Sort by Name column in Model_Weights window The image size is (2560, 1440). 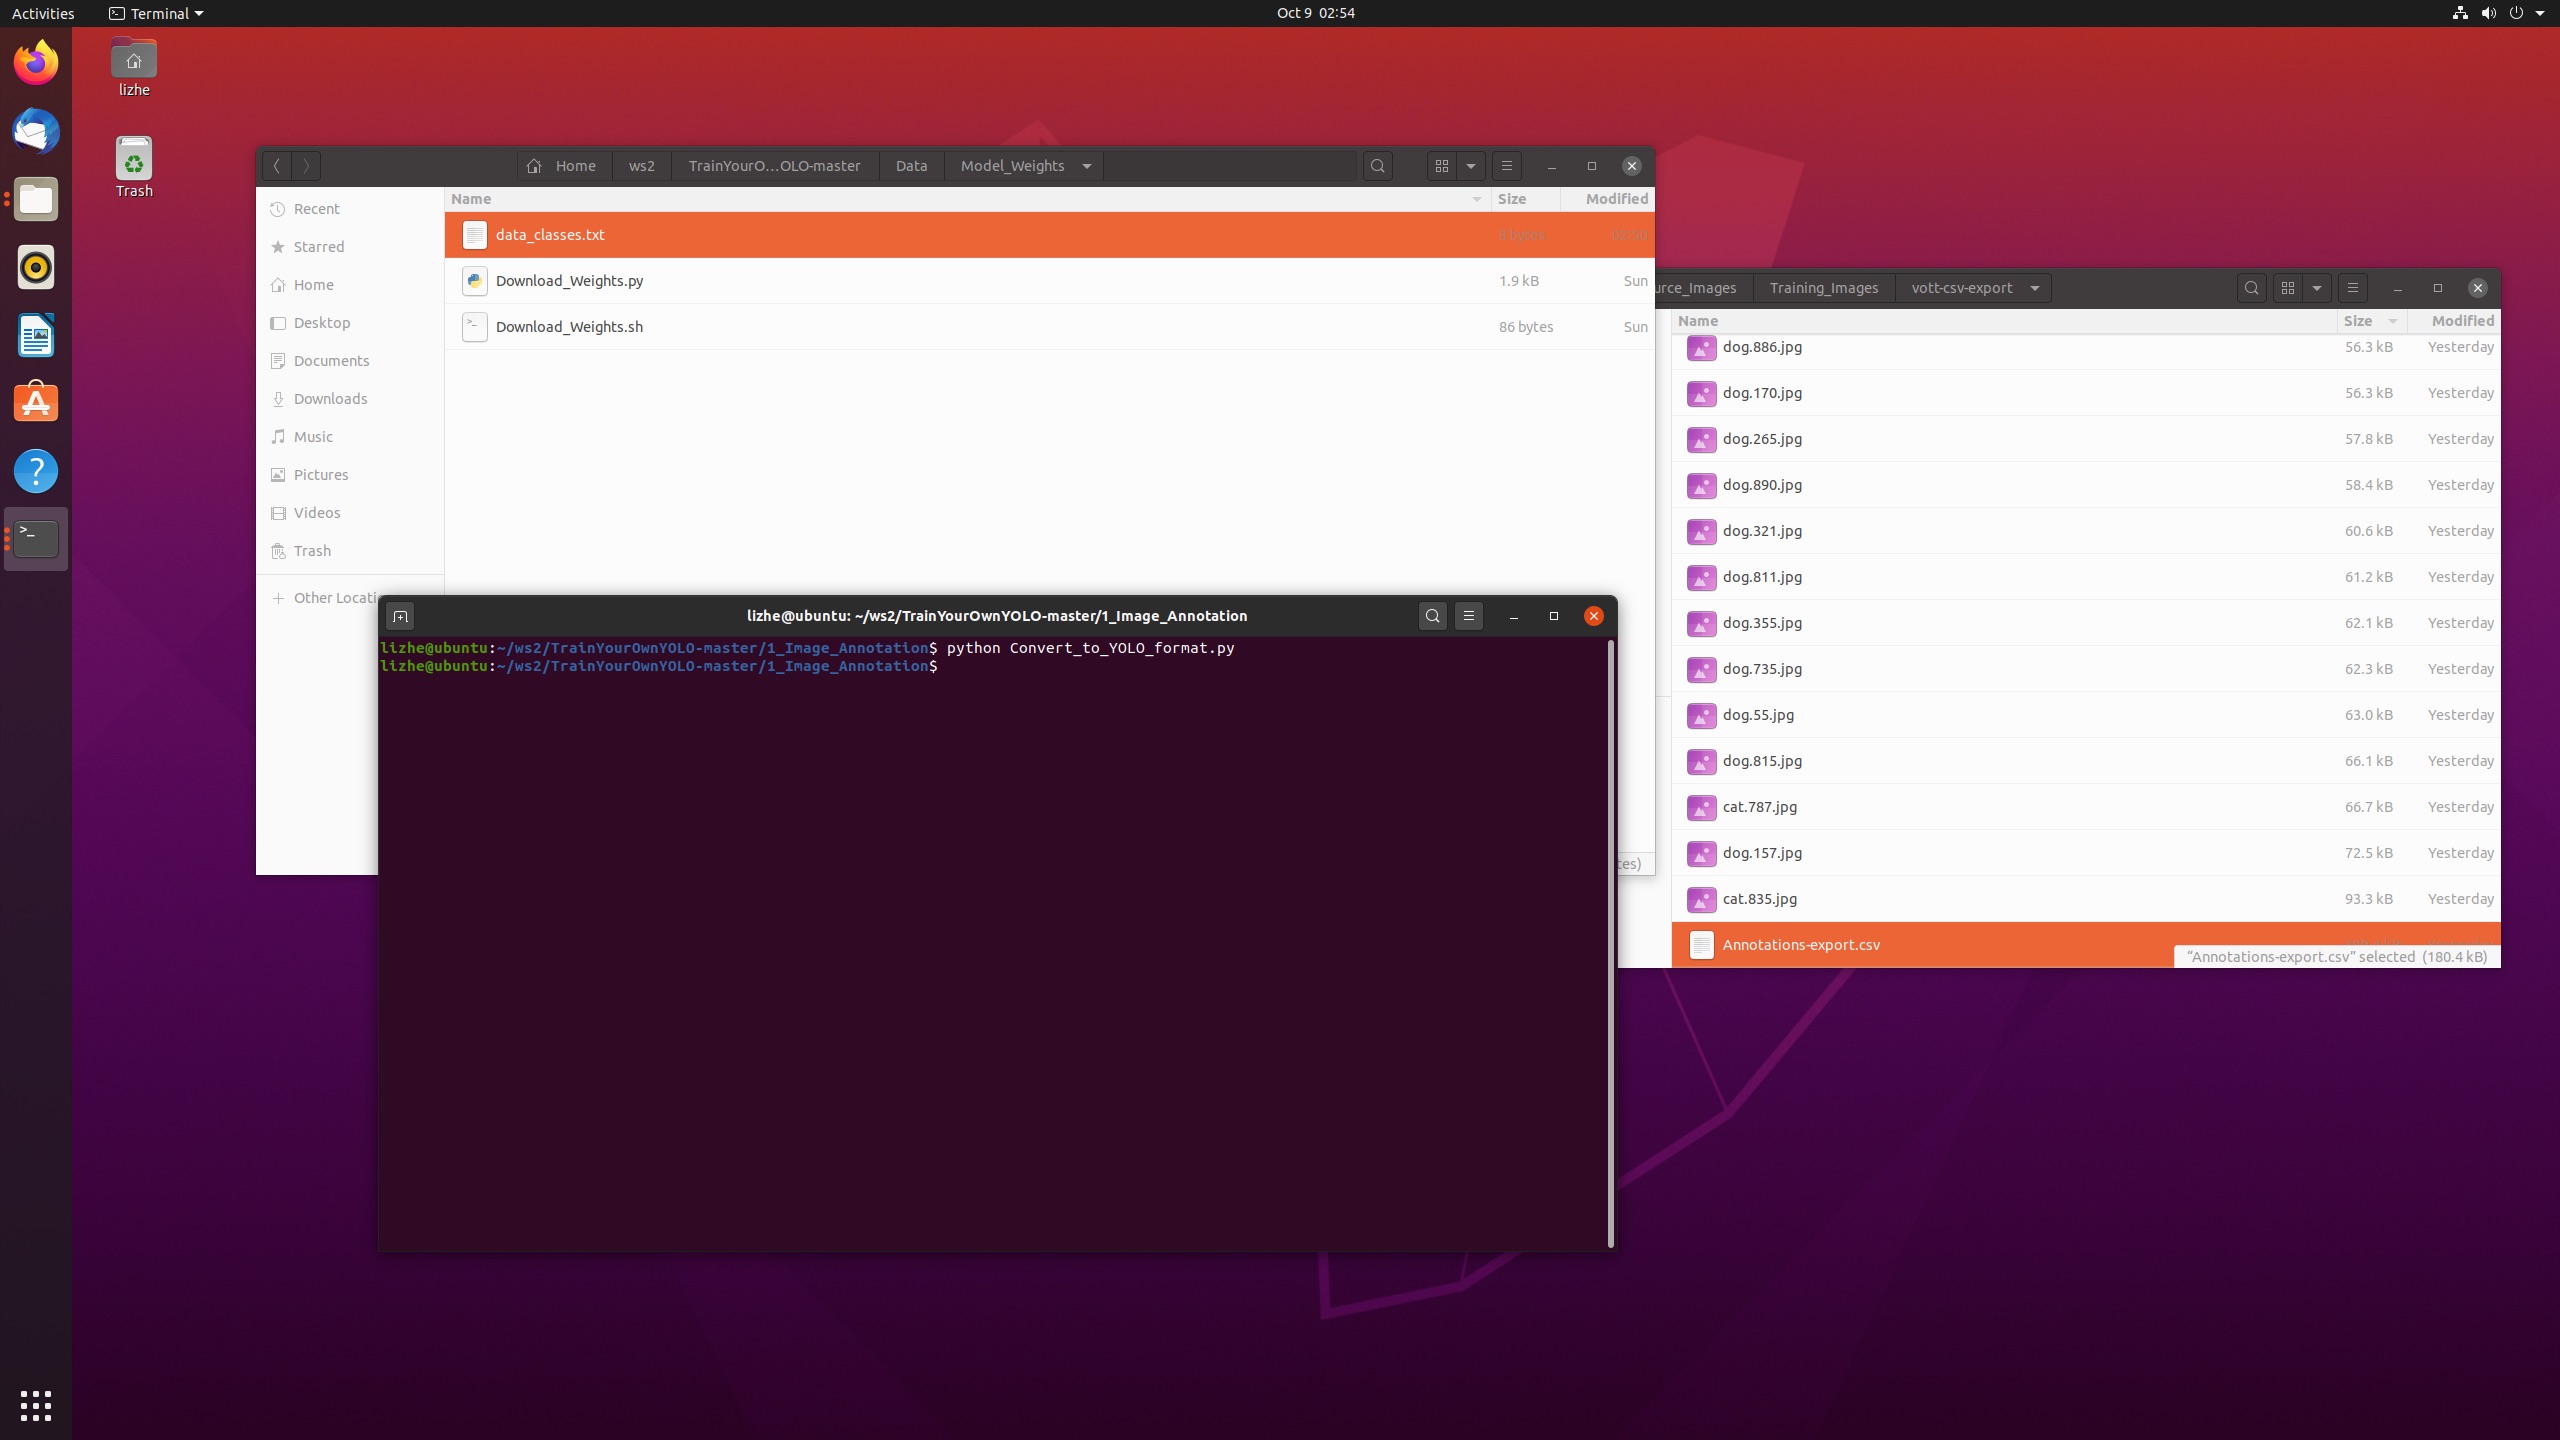(967, 199)
